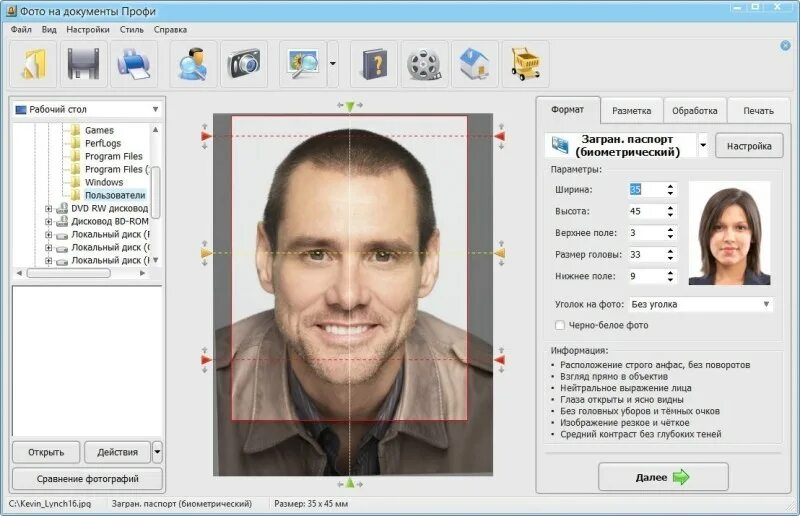Click the left yellow eye-line marker
800x516 pixels.
pyautogui.click(x=206, y=253)
